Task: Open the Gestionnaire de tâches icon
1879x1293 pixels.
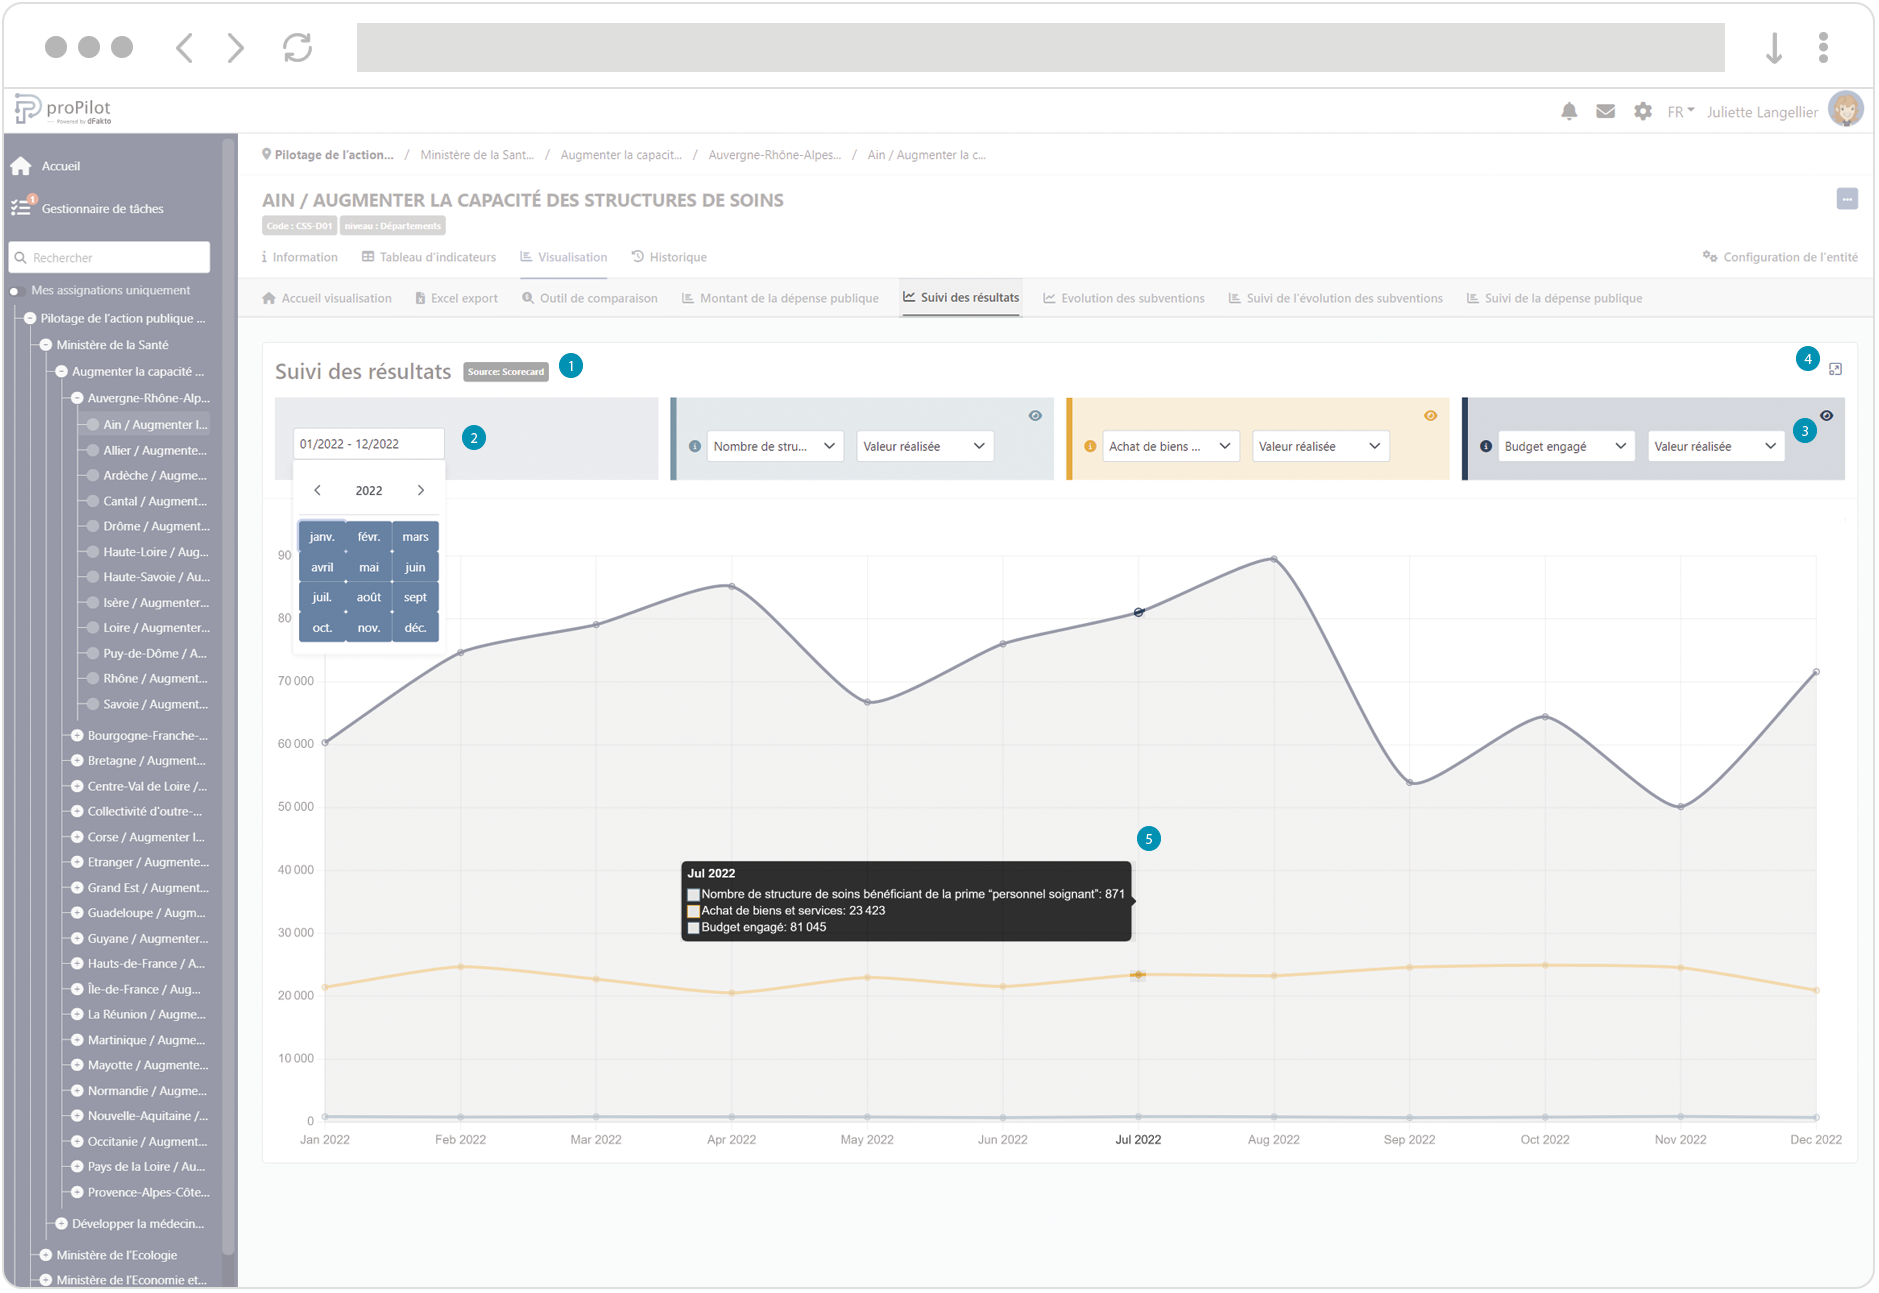Action: click(x=21, y=208)
